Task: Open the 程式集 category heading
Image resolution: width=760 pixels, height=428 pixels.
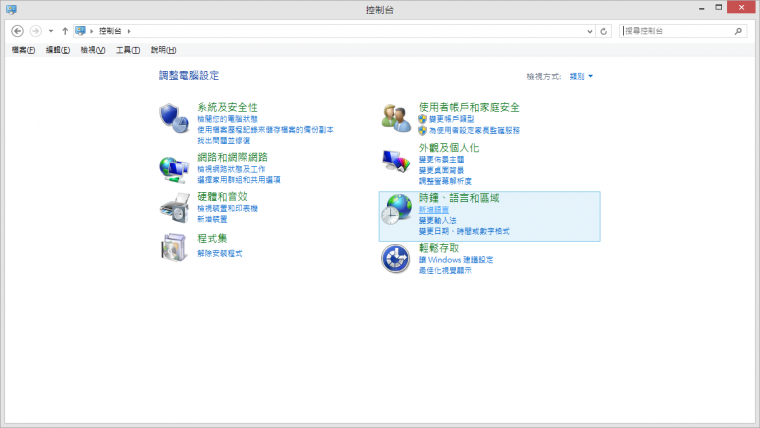Action: [x=212, y=238]
